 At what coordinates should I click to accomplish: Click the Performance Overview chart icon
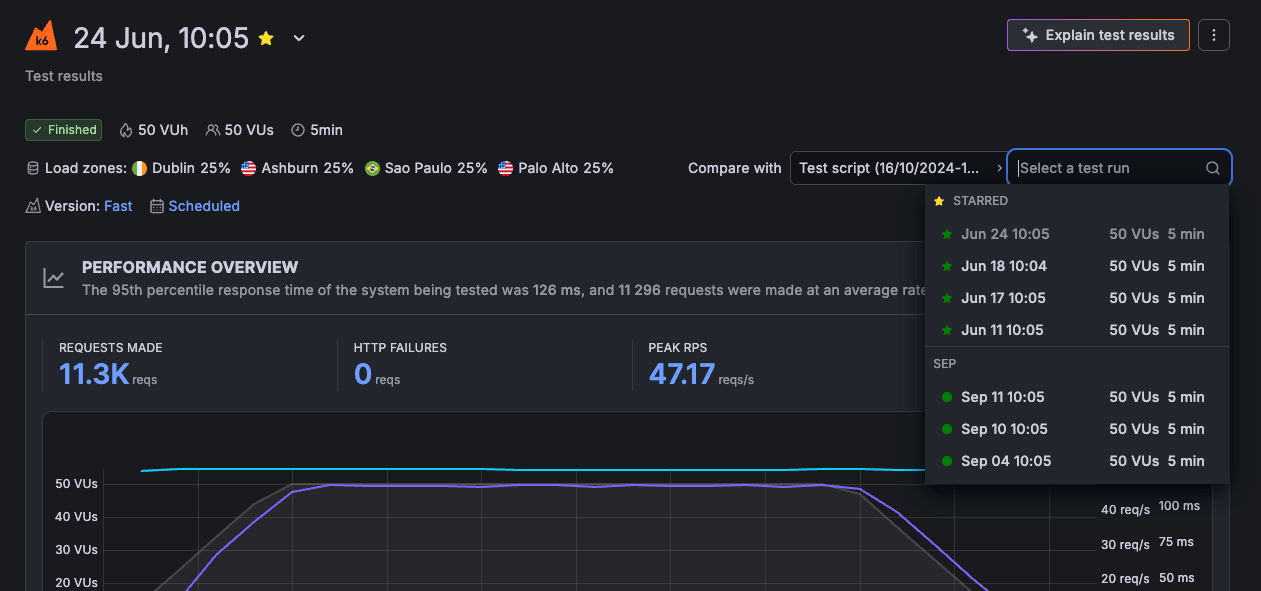[x=54, y=278]
